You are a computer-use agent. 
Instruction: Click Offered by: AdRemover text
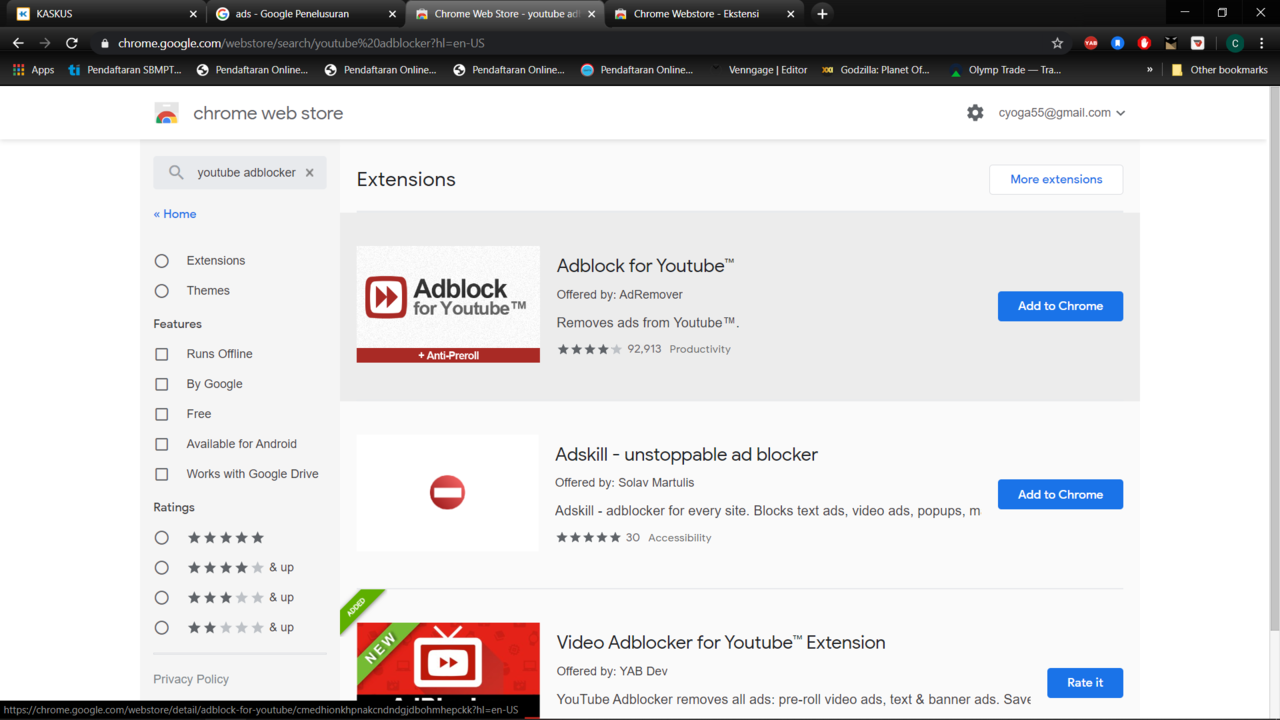620,295
